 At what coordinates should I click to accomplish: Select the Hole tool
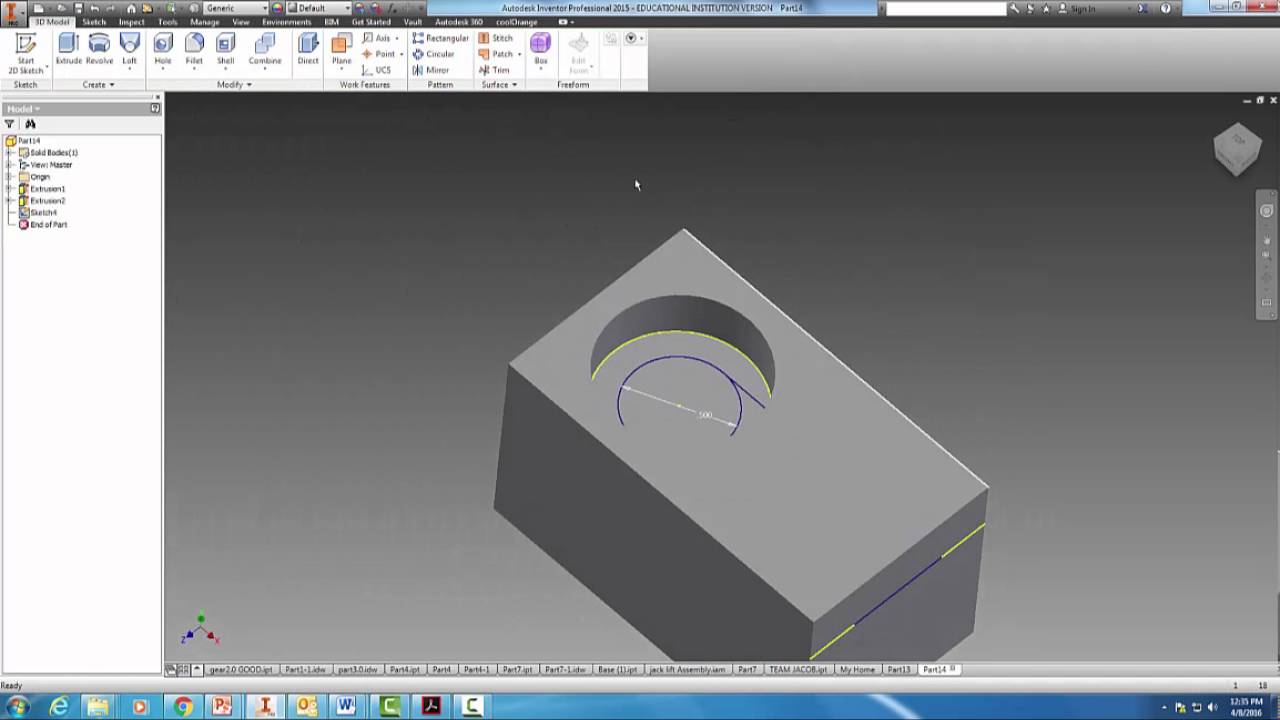(163, 49)
